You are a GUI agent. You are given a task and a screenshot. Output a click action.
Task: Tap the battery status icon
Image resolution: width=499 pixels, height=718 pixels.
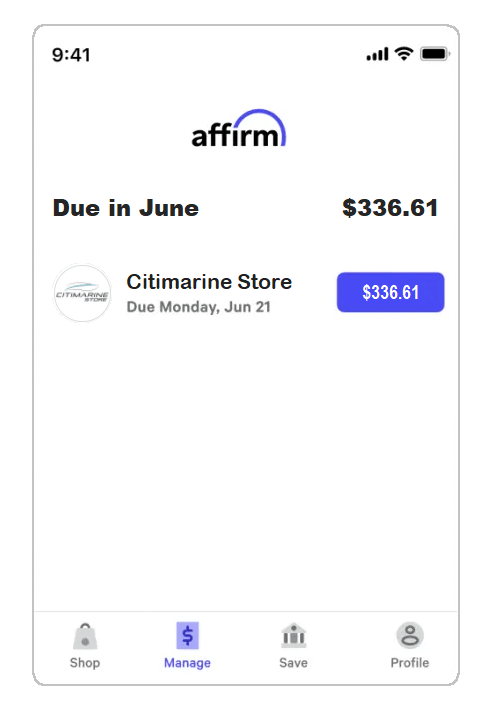pyautogui.click(x=435, y=54)
